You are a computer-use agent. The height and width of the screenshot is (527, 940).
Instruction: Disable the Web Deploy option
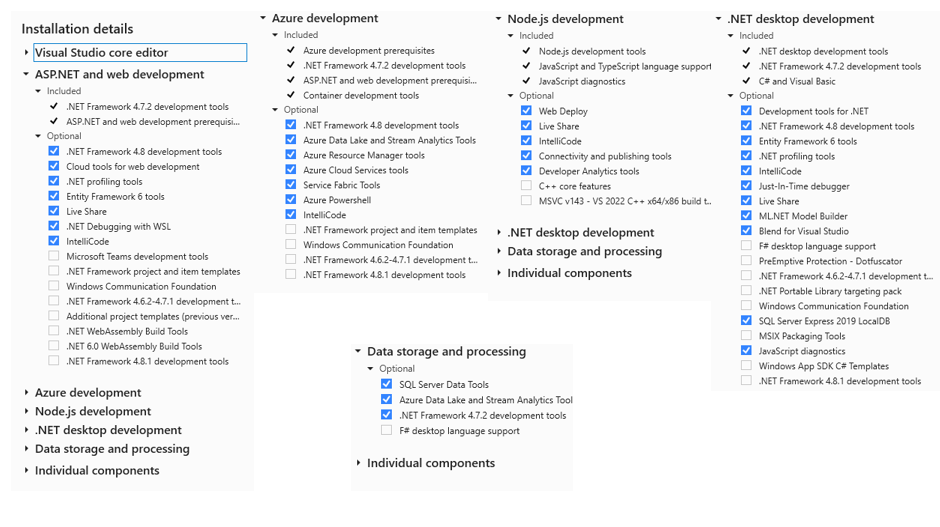(526, 111)
